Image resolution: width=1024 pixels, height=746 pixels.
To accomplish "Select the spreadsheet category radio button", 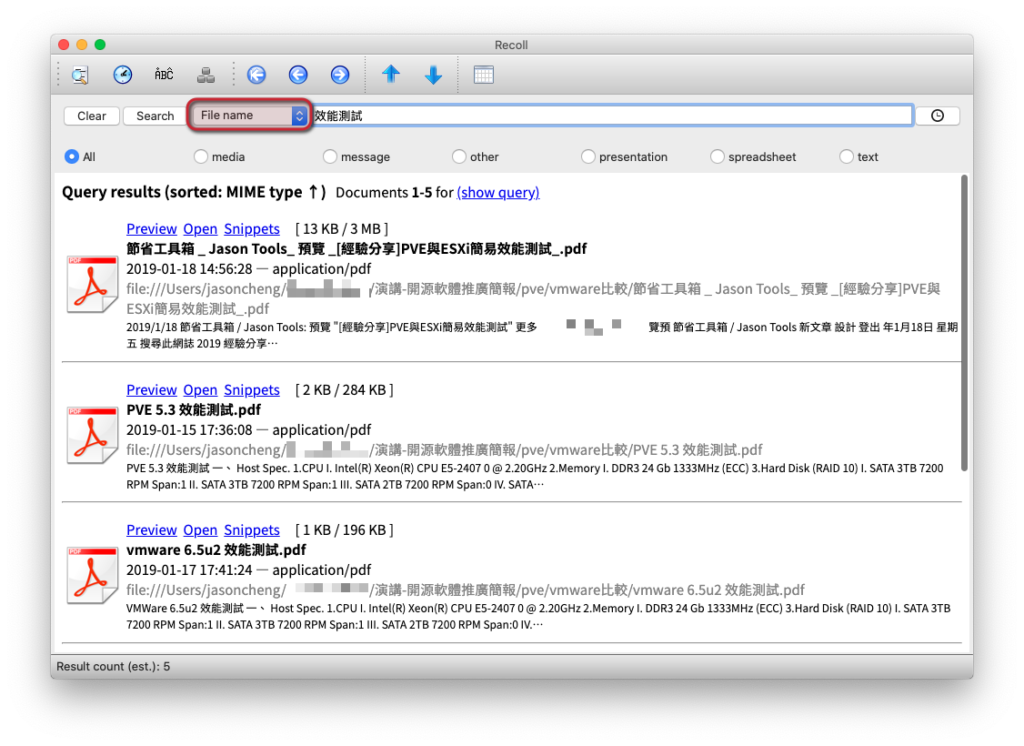I will coord(717,157).
